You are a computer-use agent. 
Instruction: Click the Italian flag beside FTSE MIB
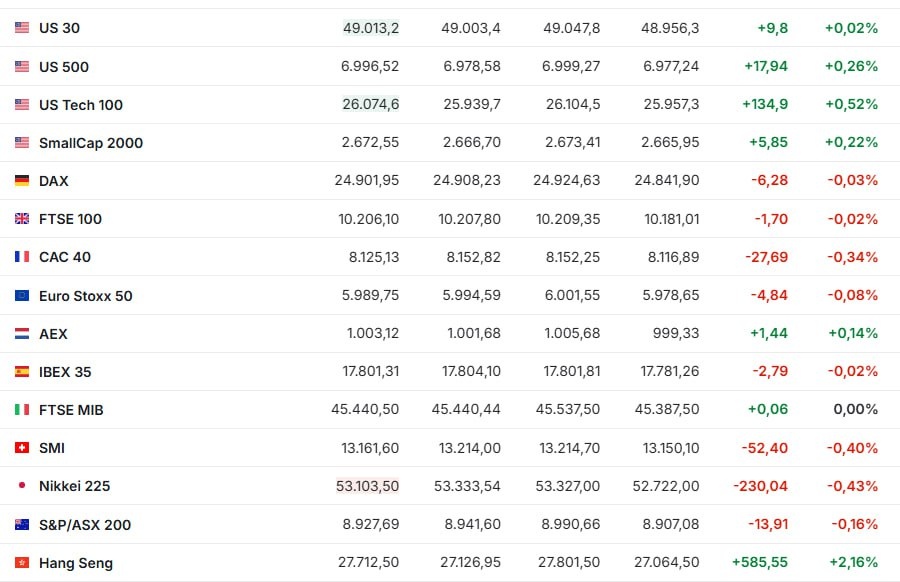[x=22, y=410]
